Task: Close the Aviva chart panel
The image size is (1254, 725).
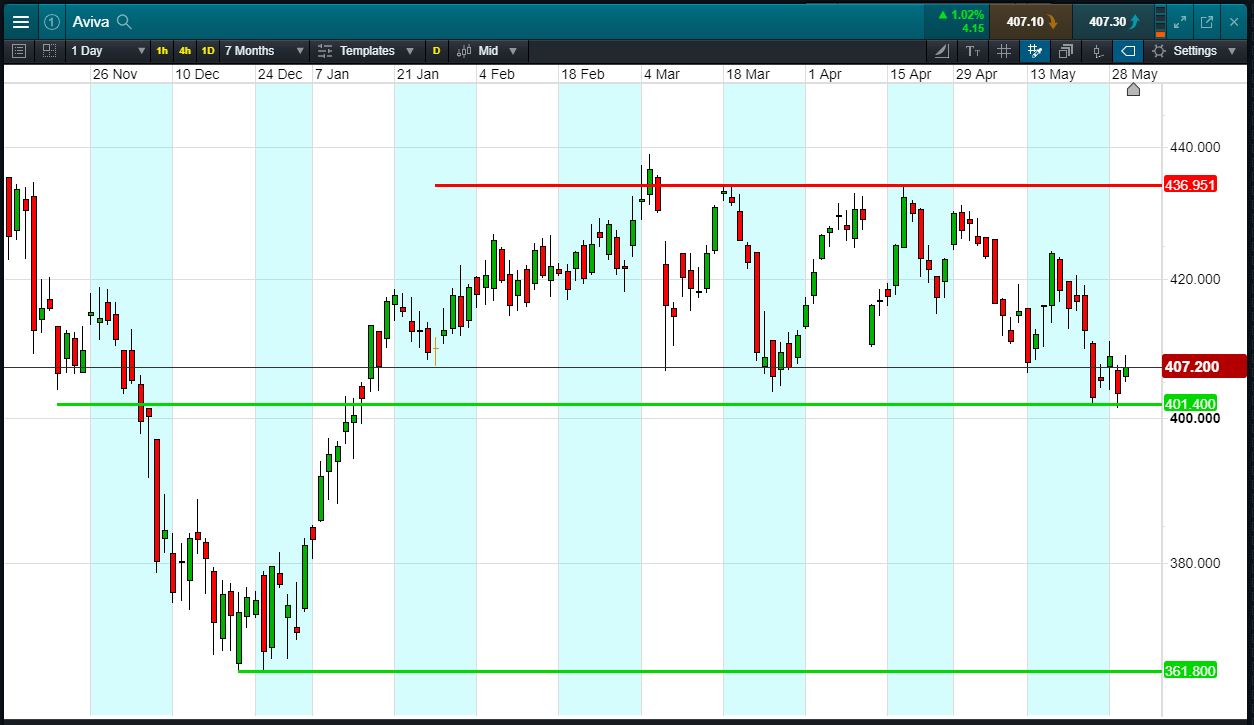Action: [1234, 21]
